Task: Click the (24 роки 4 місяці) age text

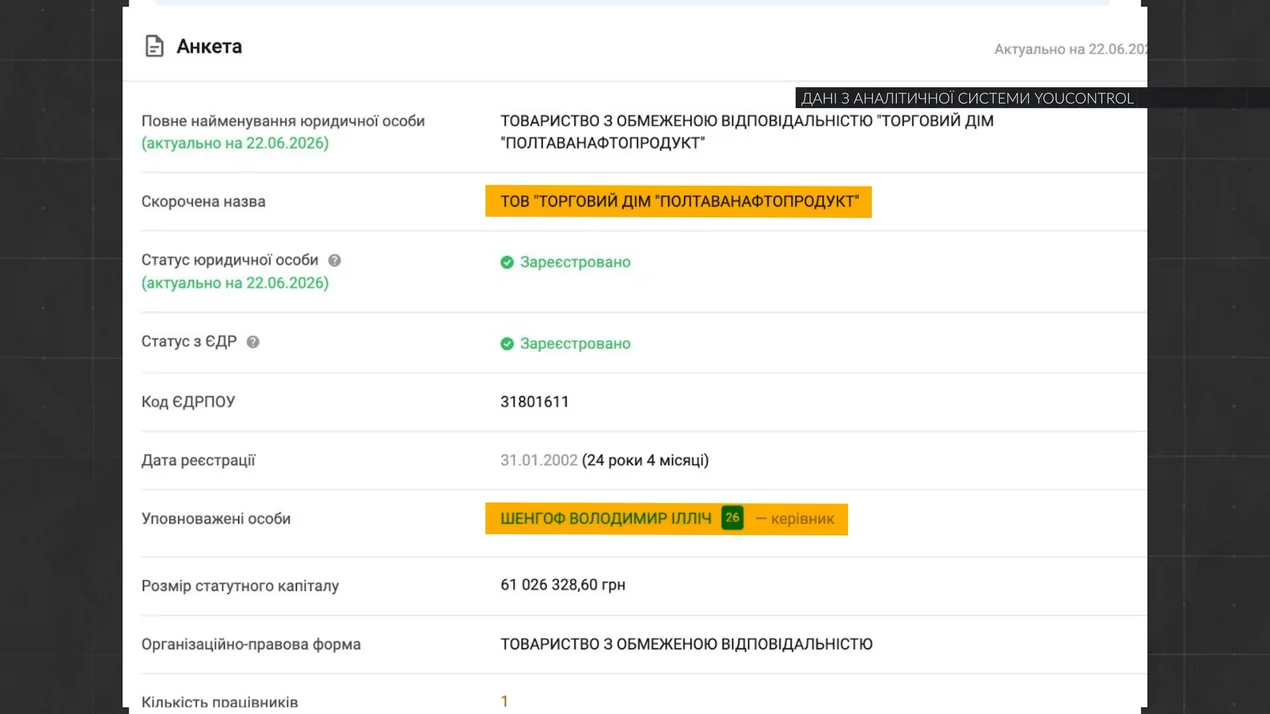Action: tap(645, 461)
